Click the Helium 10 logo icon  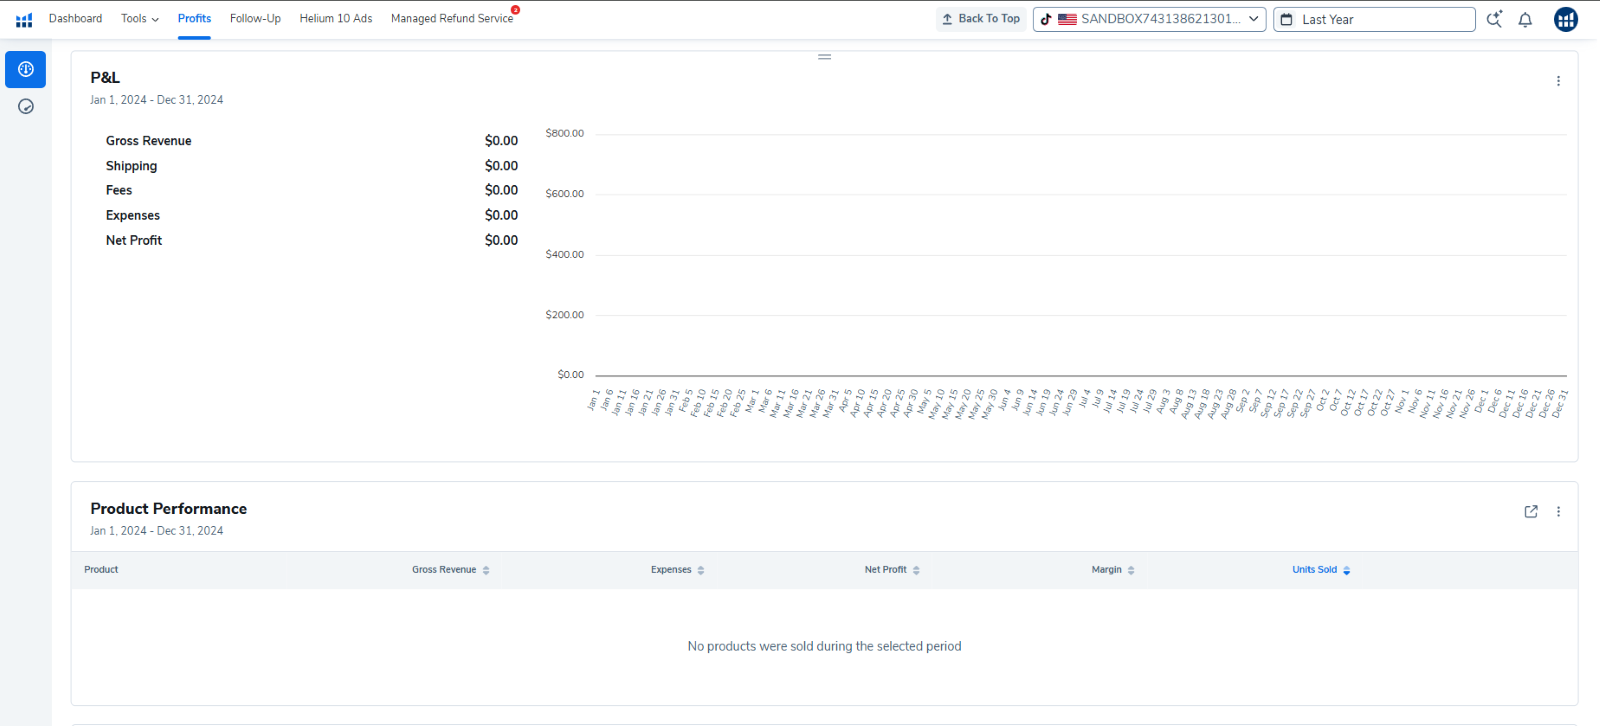[x=24, y=20]
